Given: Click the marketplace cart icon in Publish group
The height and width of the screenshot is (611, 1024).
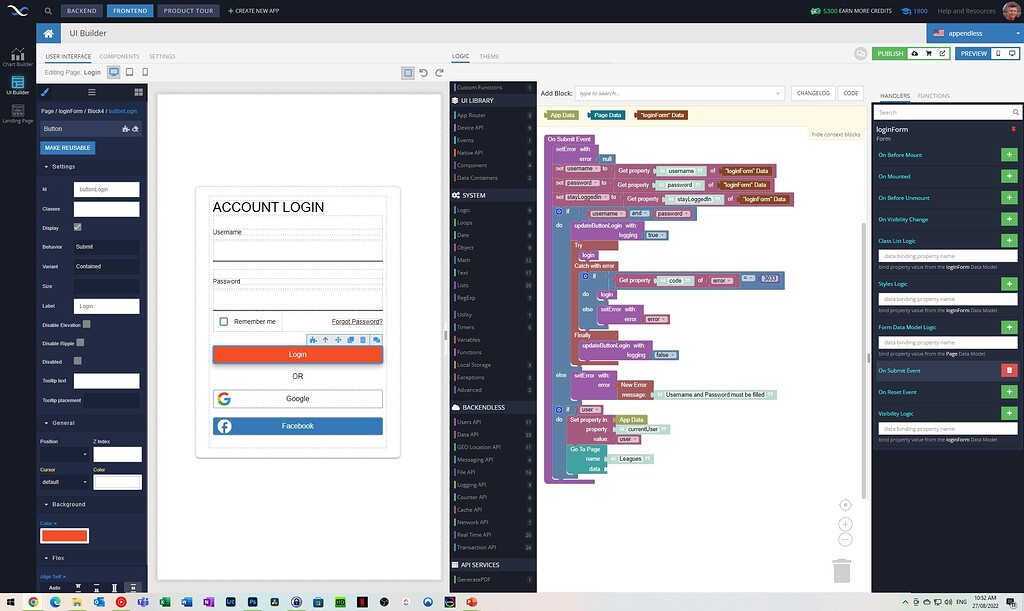Looking at the screenshot, I should [x=929, y=53].
